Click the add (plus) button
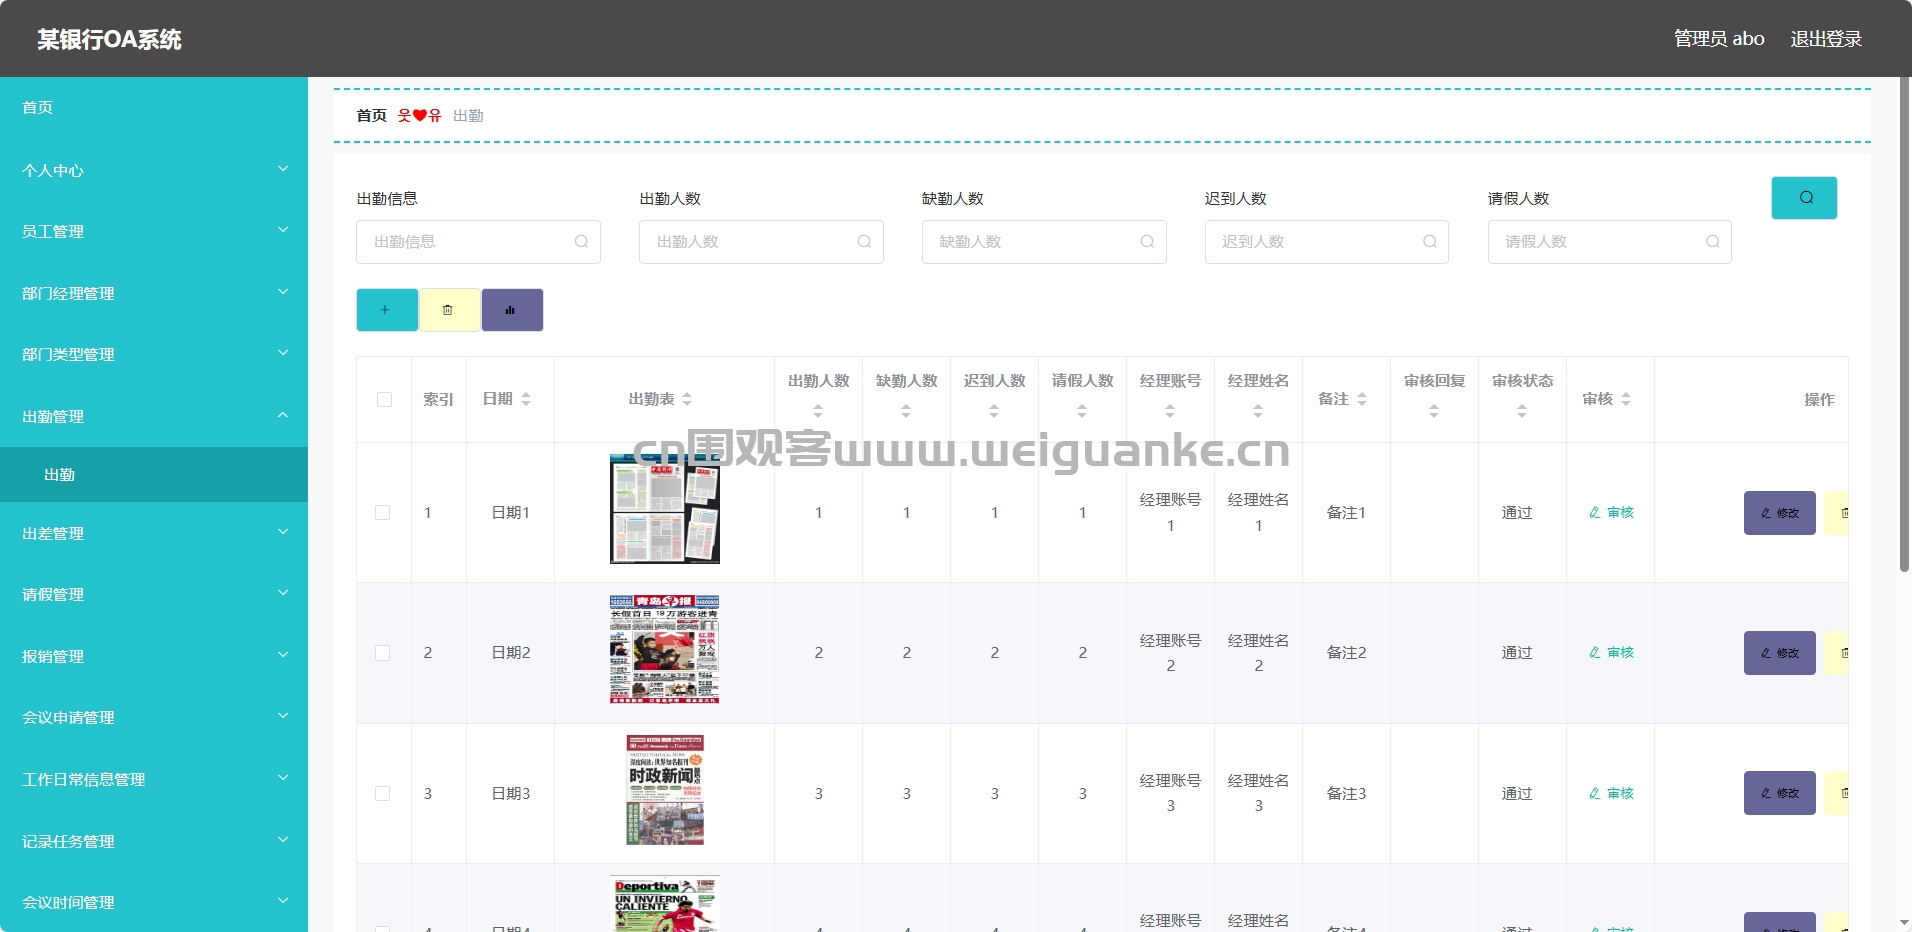Screen dimensions: 1912x932 pyautogui.click(x=387, y=310)
